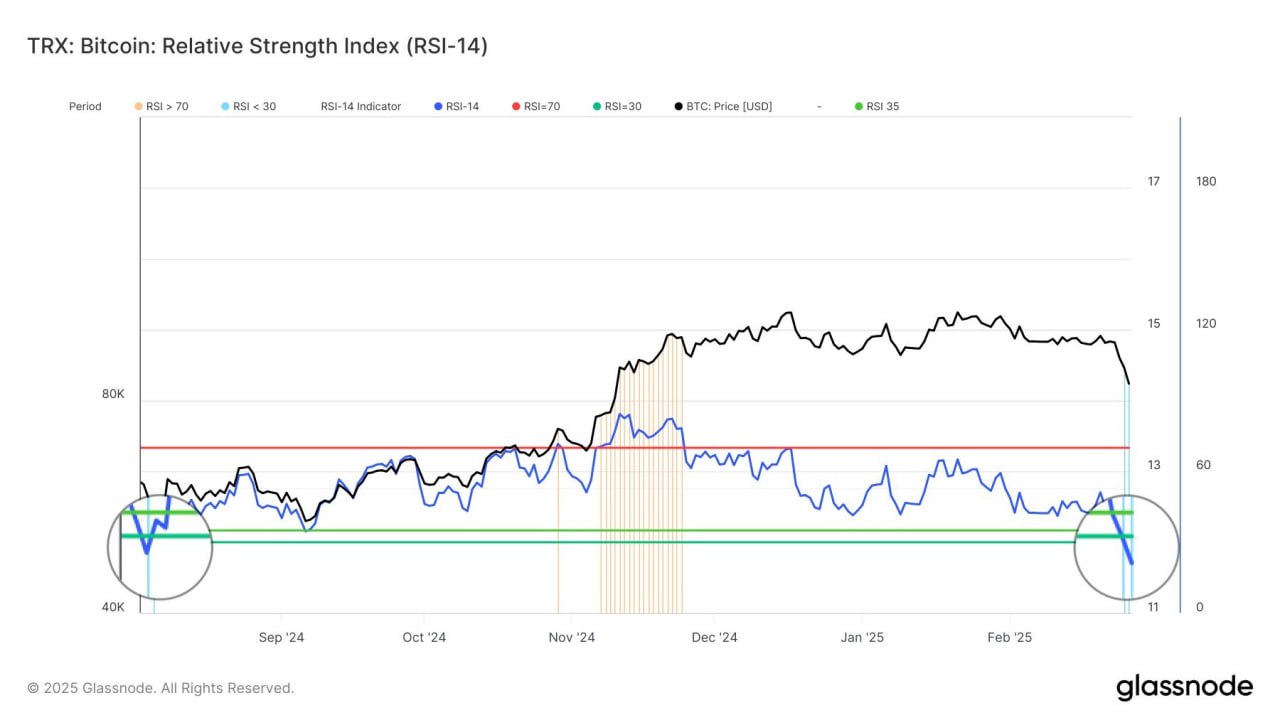Toggle the RSI 35 legend series
This screenshot has height=720, width=1280.
click(x=877, y=106)
